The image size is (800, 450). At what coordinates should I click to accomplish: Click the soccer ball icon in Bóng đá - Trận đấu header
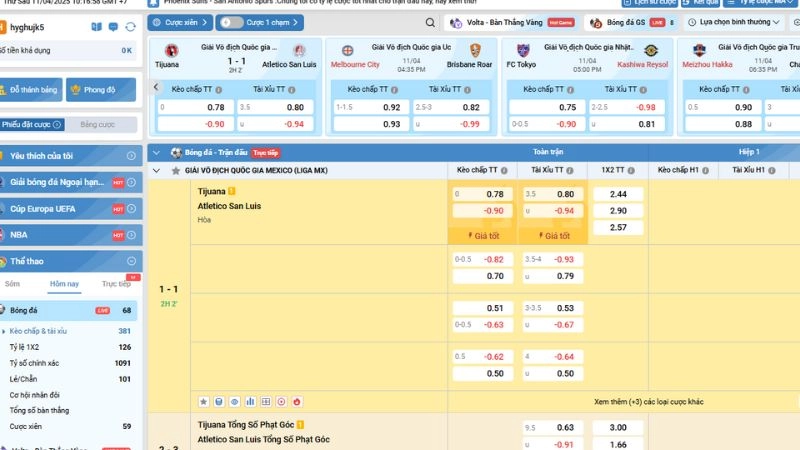click(x=176, y=153)
